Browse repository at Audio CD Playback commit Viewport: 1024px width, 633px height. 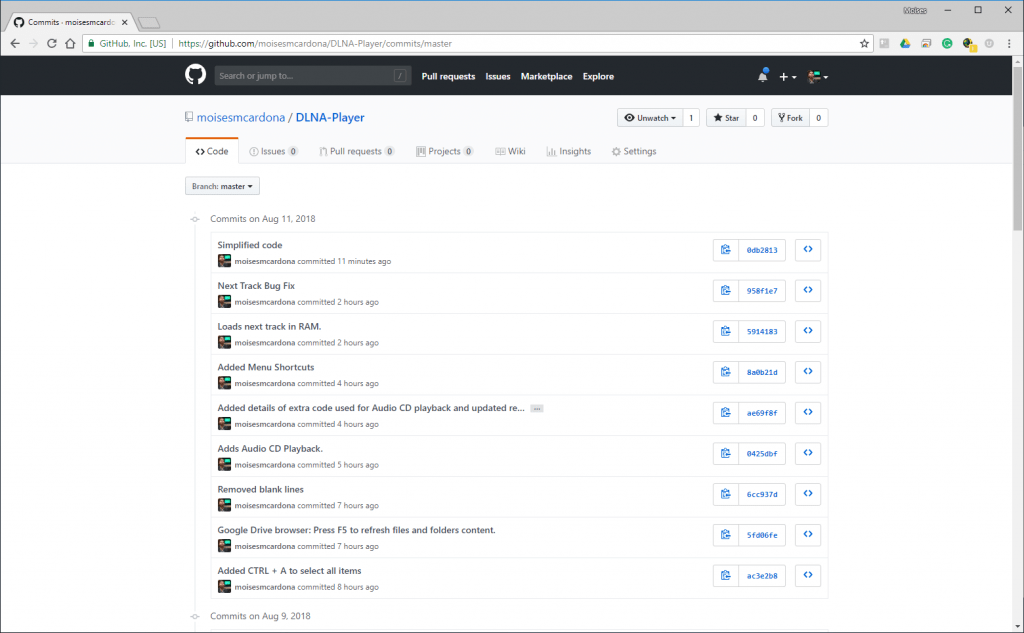coord(807,453)
